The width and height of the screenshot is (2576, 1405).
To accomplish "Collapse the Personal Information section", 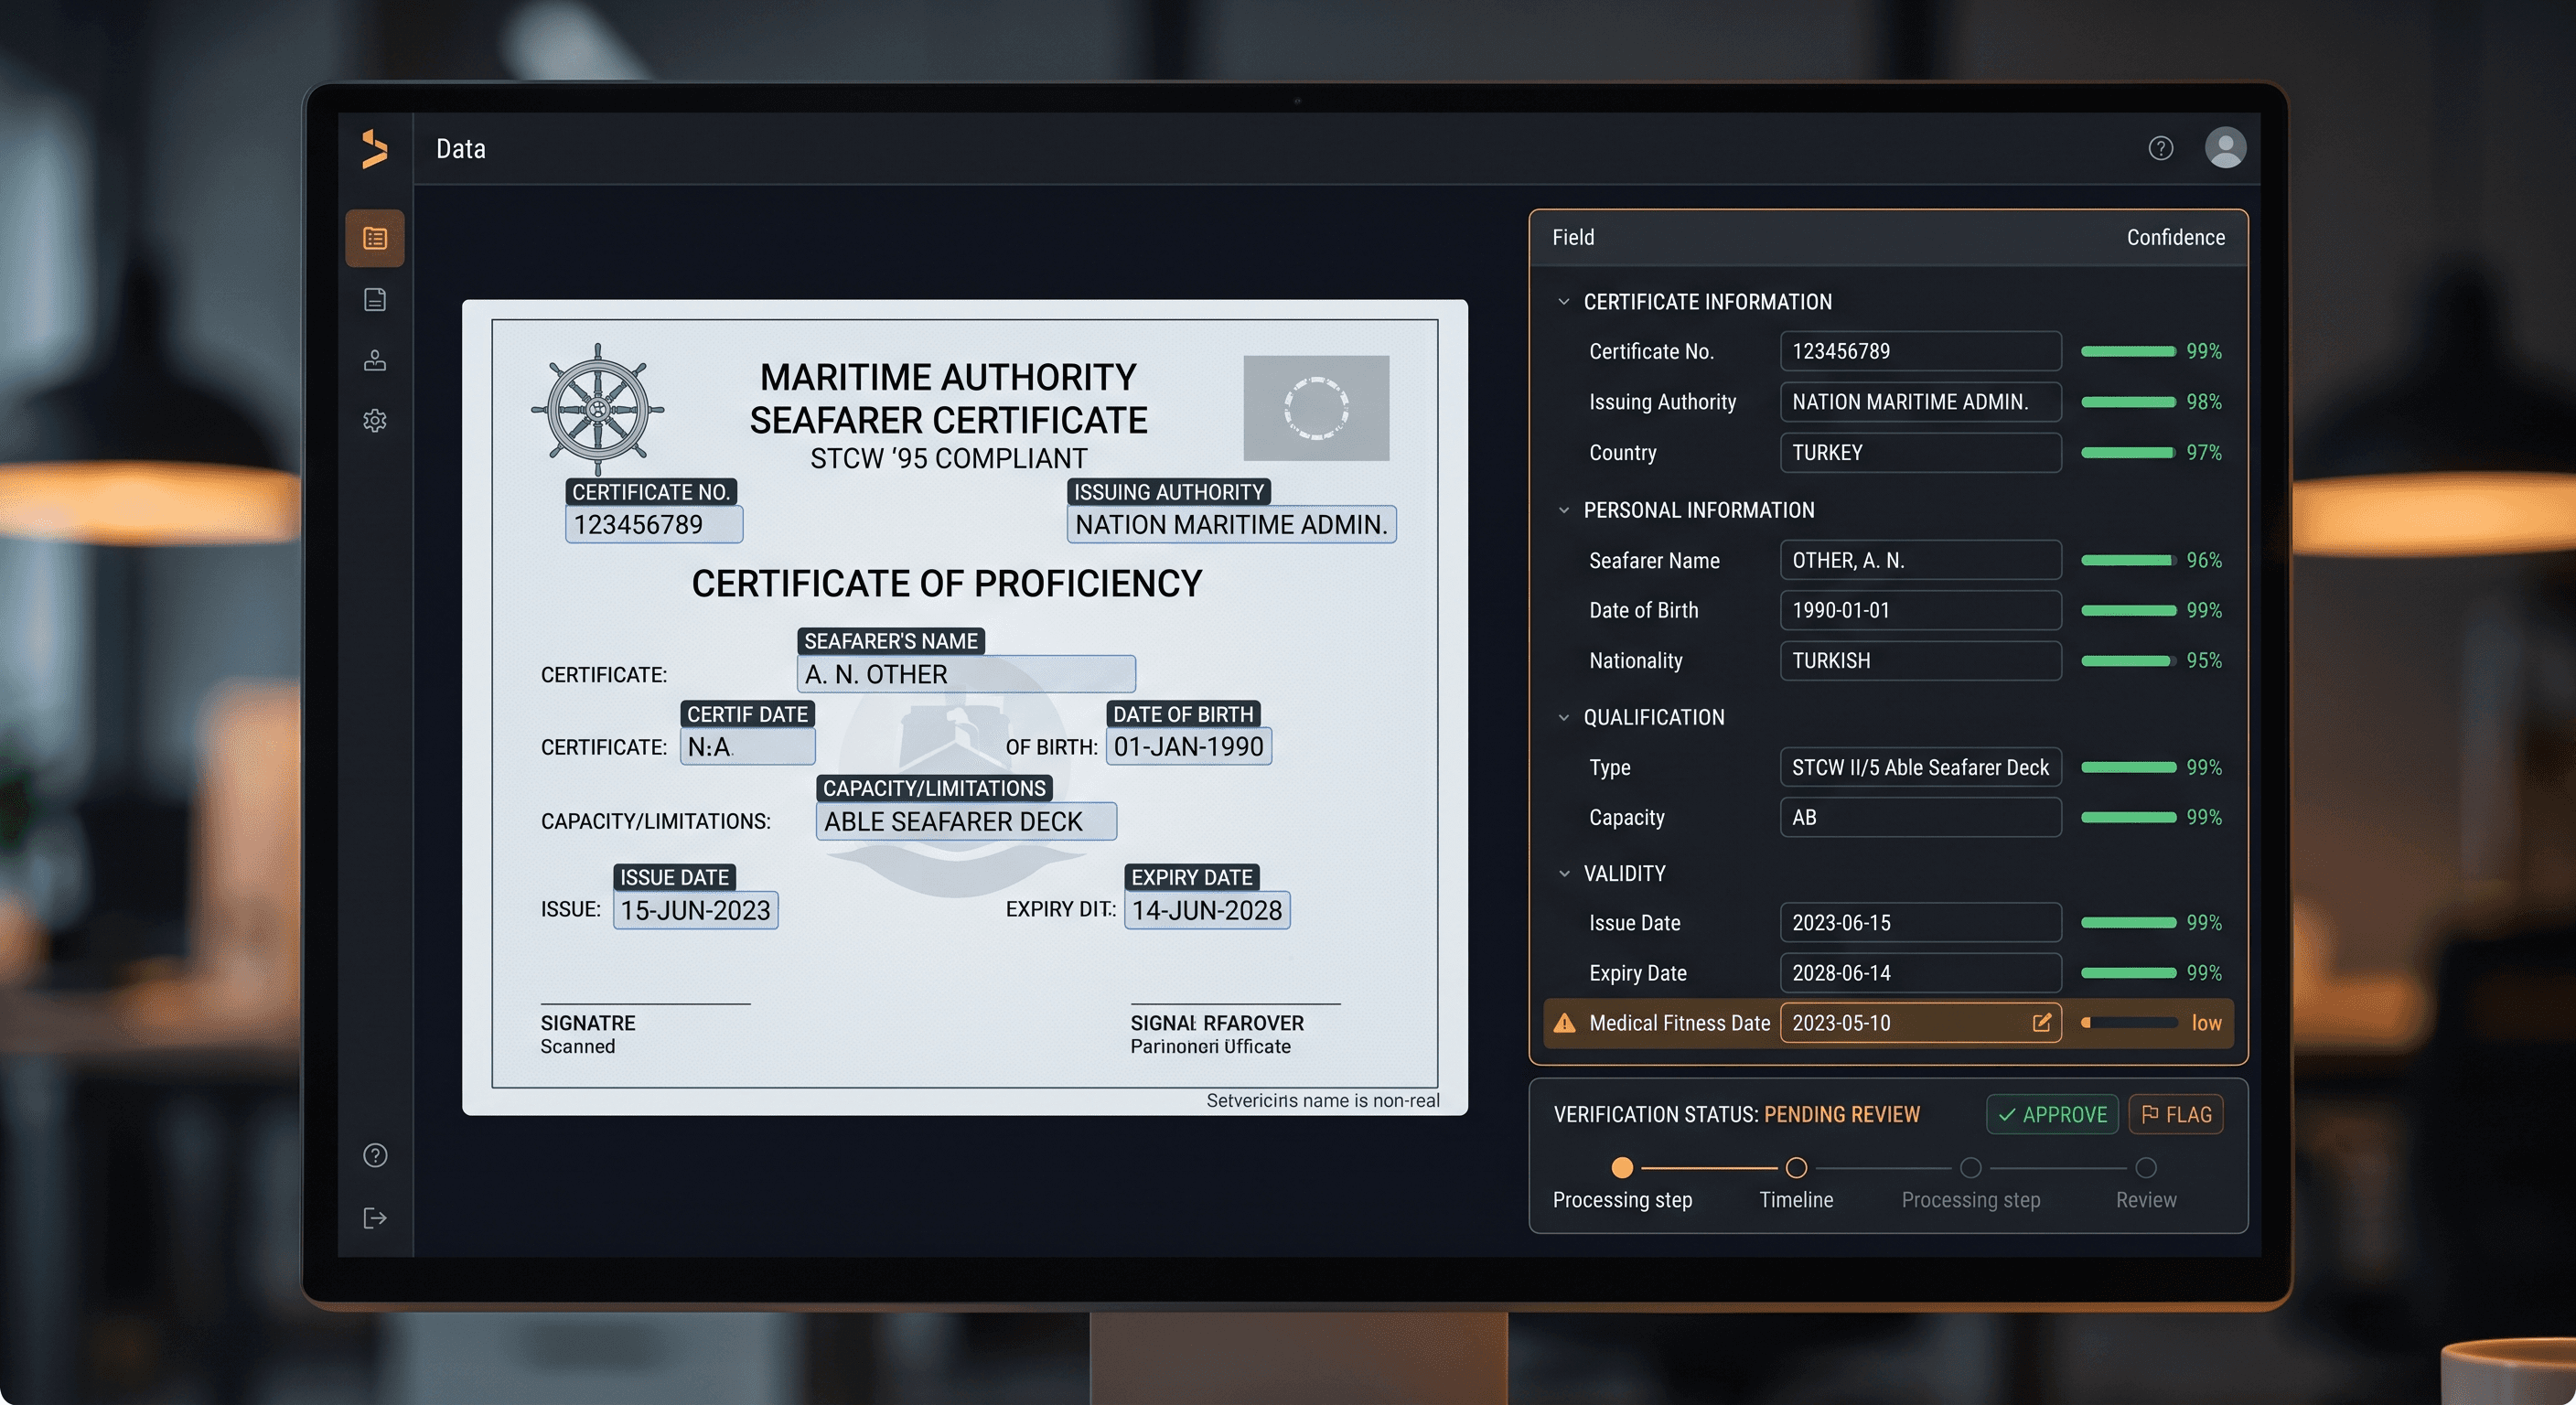I will click(x=1564, y=510).
